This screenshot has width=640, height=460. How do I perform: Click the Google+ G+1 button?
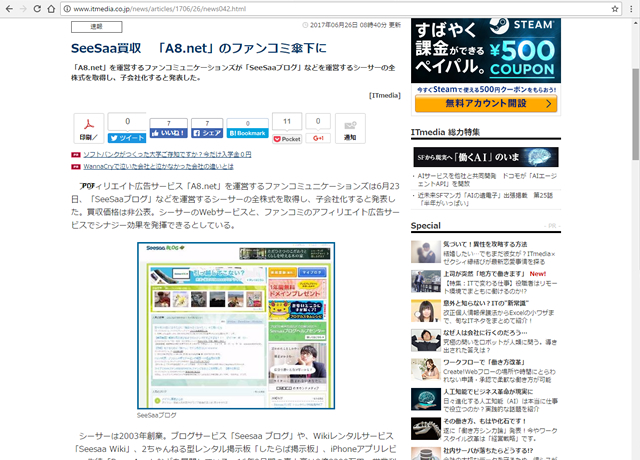pos(318,138)
